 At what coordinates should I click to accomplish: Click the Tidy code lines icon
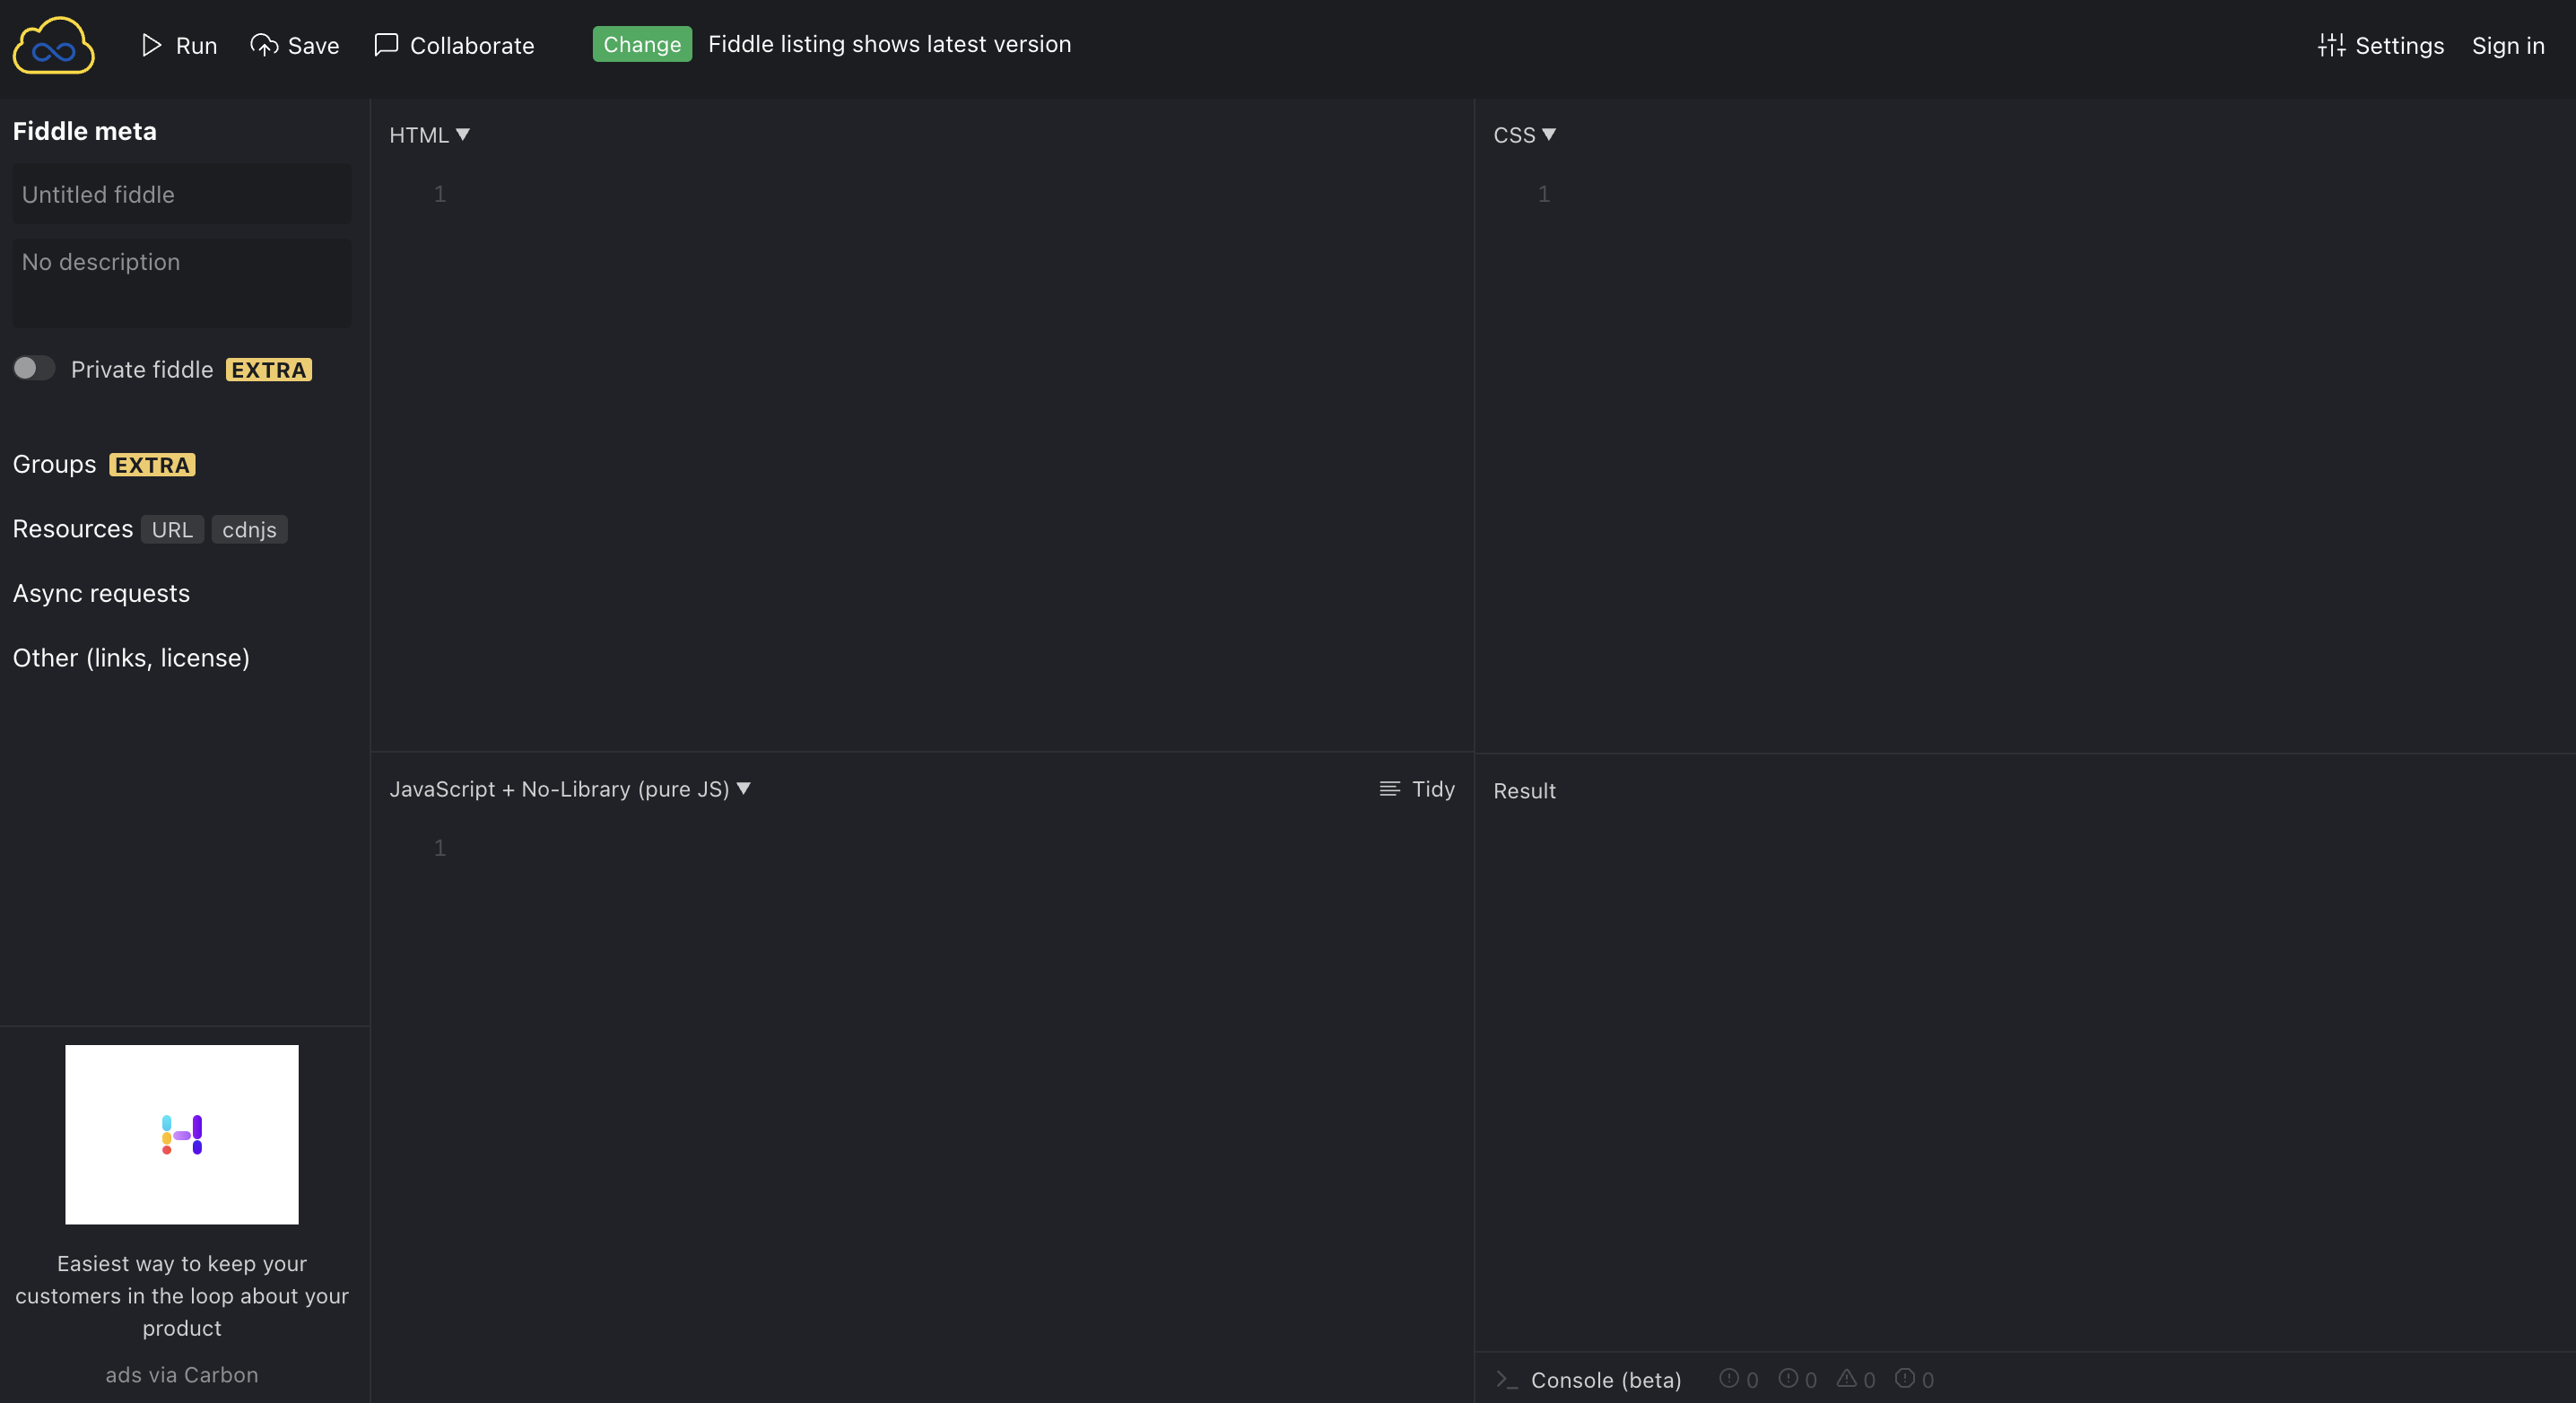(1390, 789)
